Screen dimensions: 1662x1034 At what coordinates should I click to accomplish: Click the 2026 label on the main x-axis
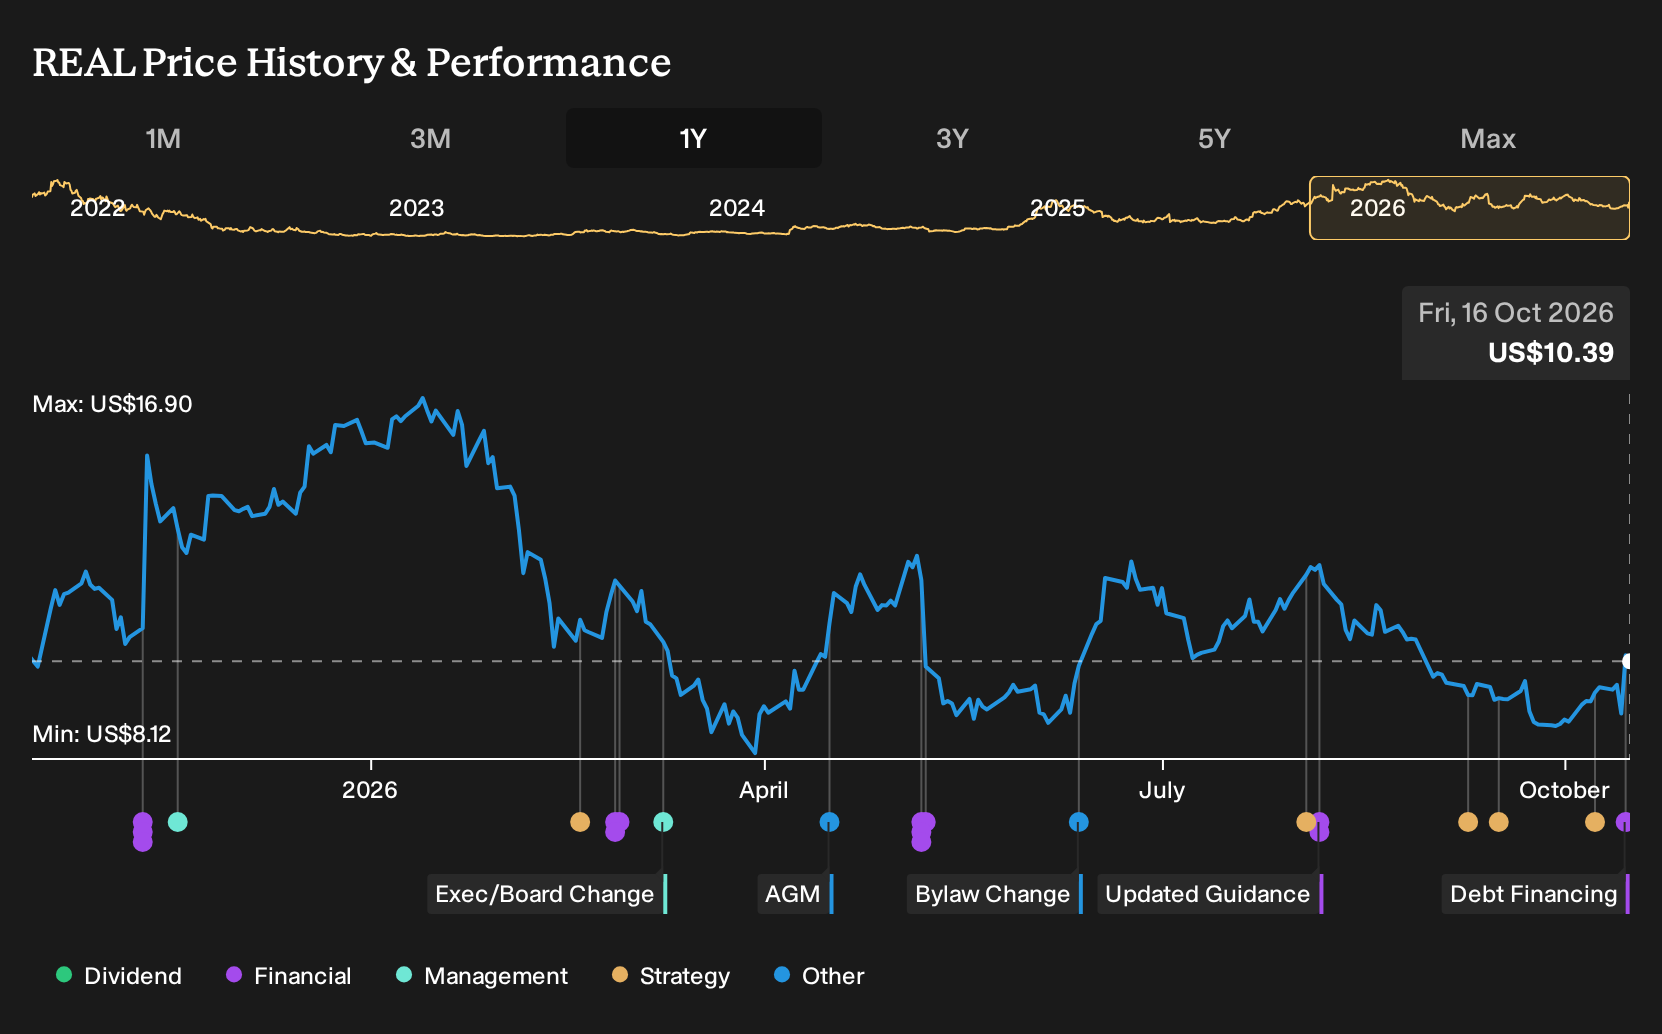click(x=370, y=790)
